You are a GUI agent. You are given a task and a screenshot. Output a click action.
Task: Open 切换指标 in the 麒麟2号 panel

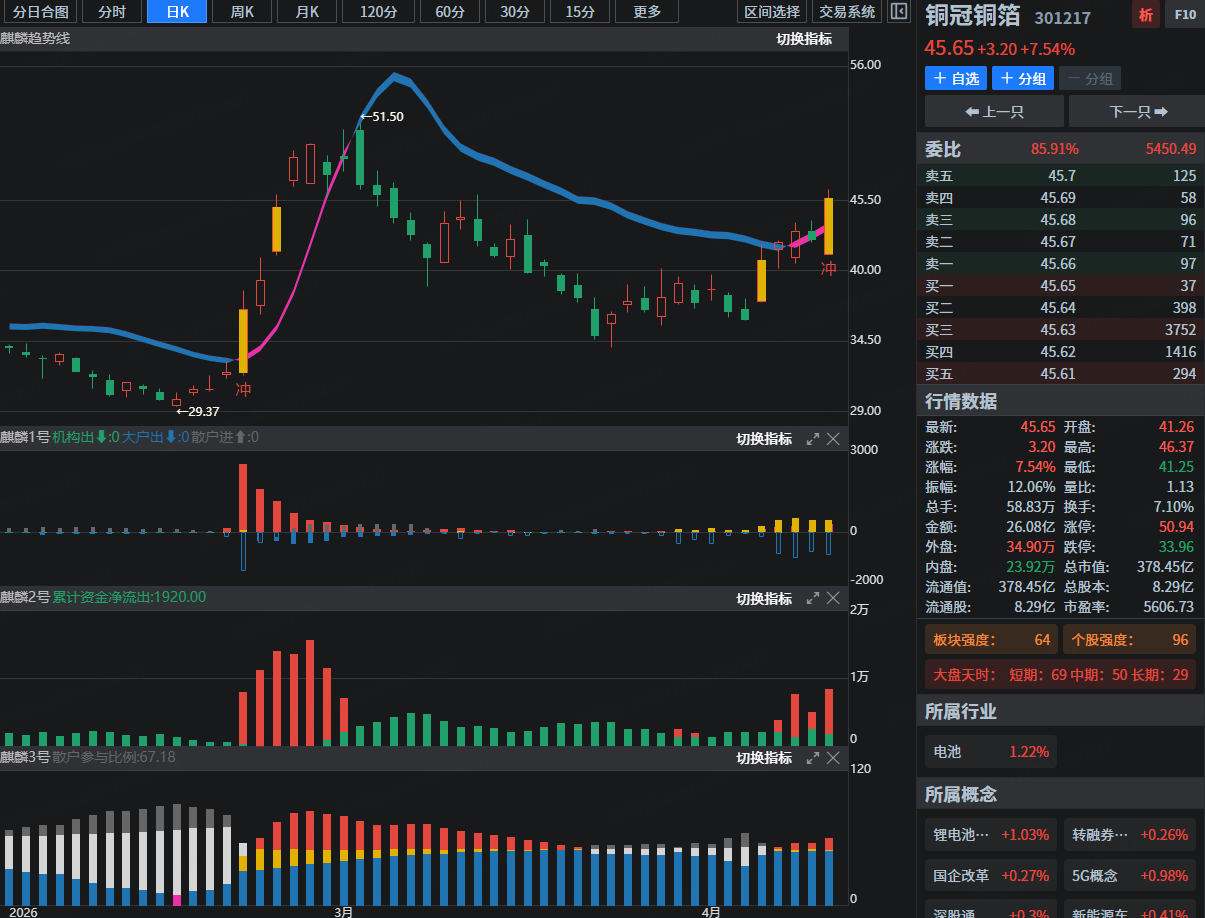point(764,598)
